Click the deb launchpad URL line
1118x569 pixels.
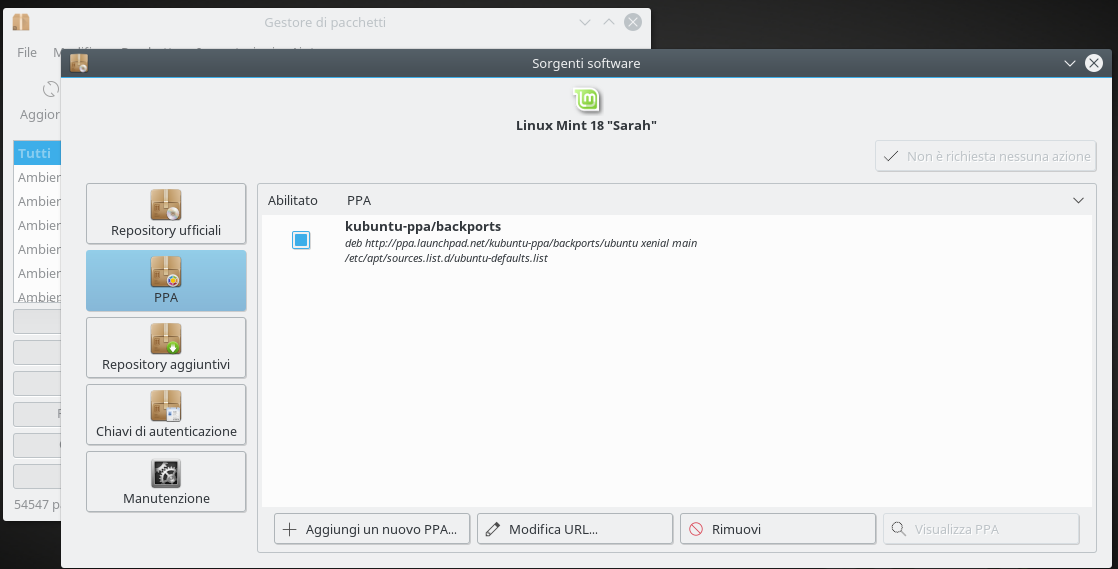tap(521, 243)
